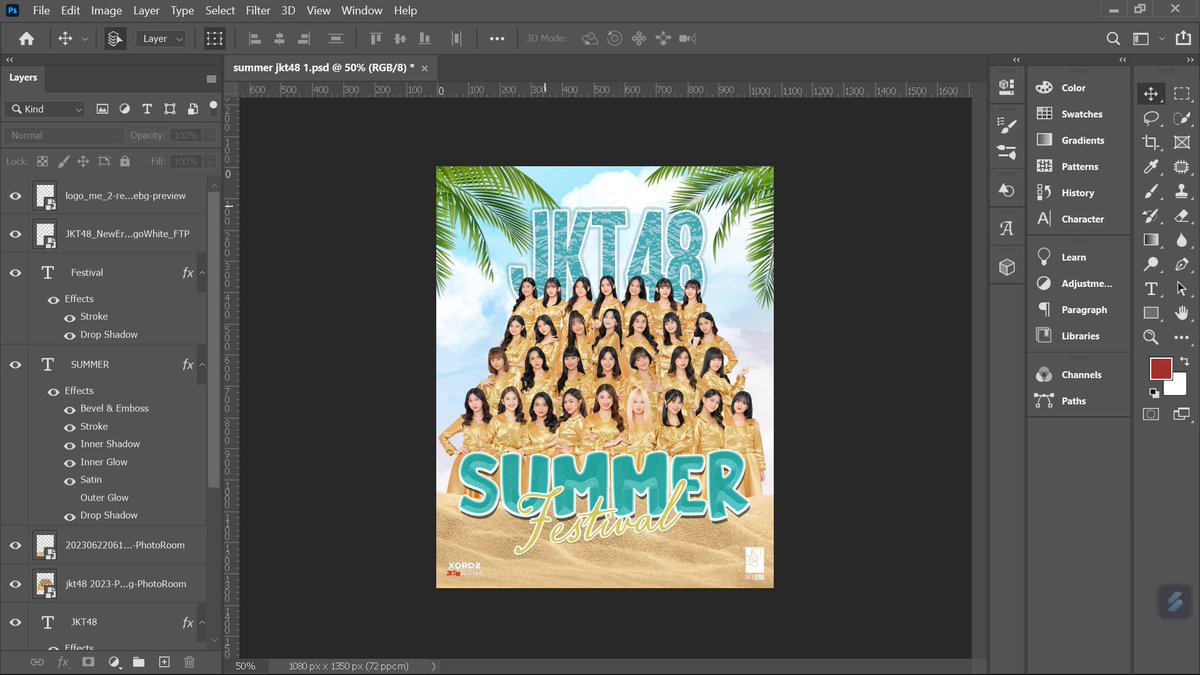The width and height of the screenshot is (1200, 675).
Task: Open the Kind filter dropdown
Action: [x=45, y=109]
